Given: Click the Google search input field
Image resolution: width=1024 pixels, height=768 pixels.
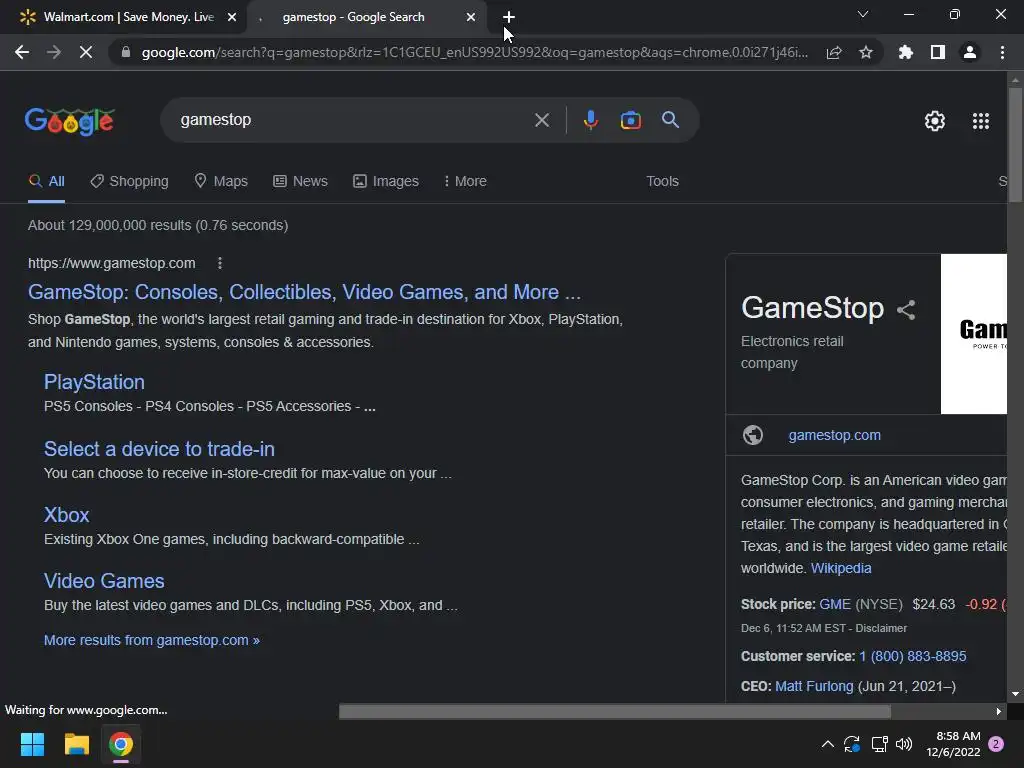Looking at the screenshot, I should pyautogui.click(x=353, y=120).
